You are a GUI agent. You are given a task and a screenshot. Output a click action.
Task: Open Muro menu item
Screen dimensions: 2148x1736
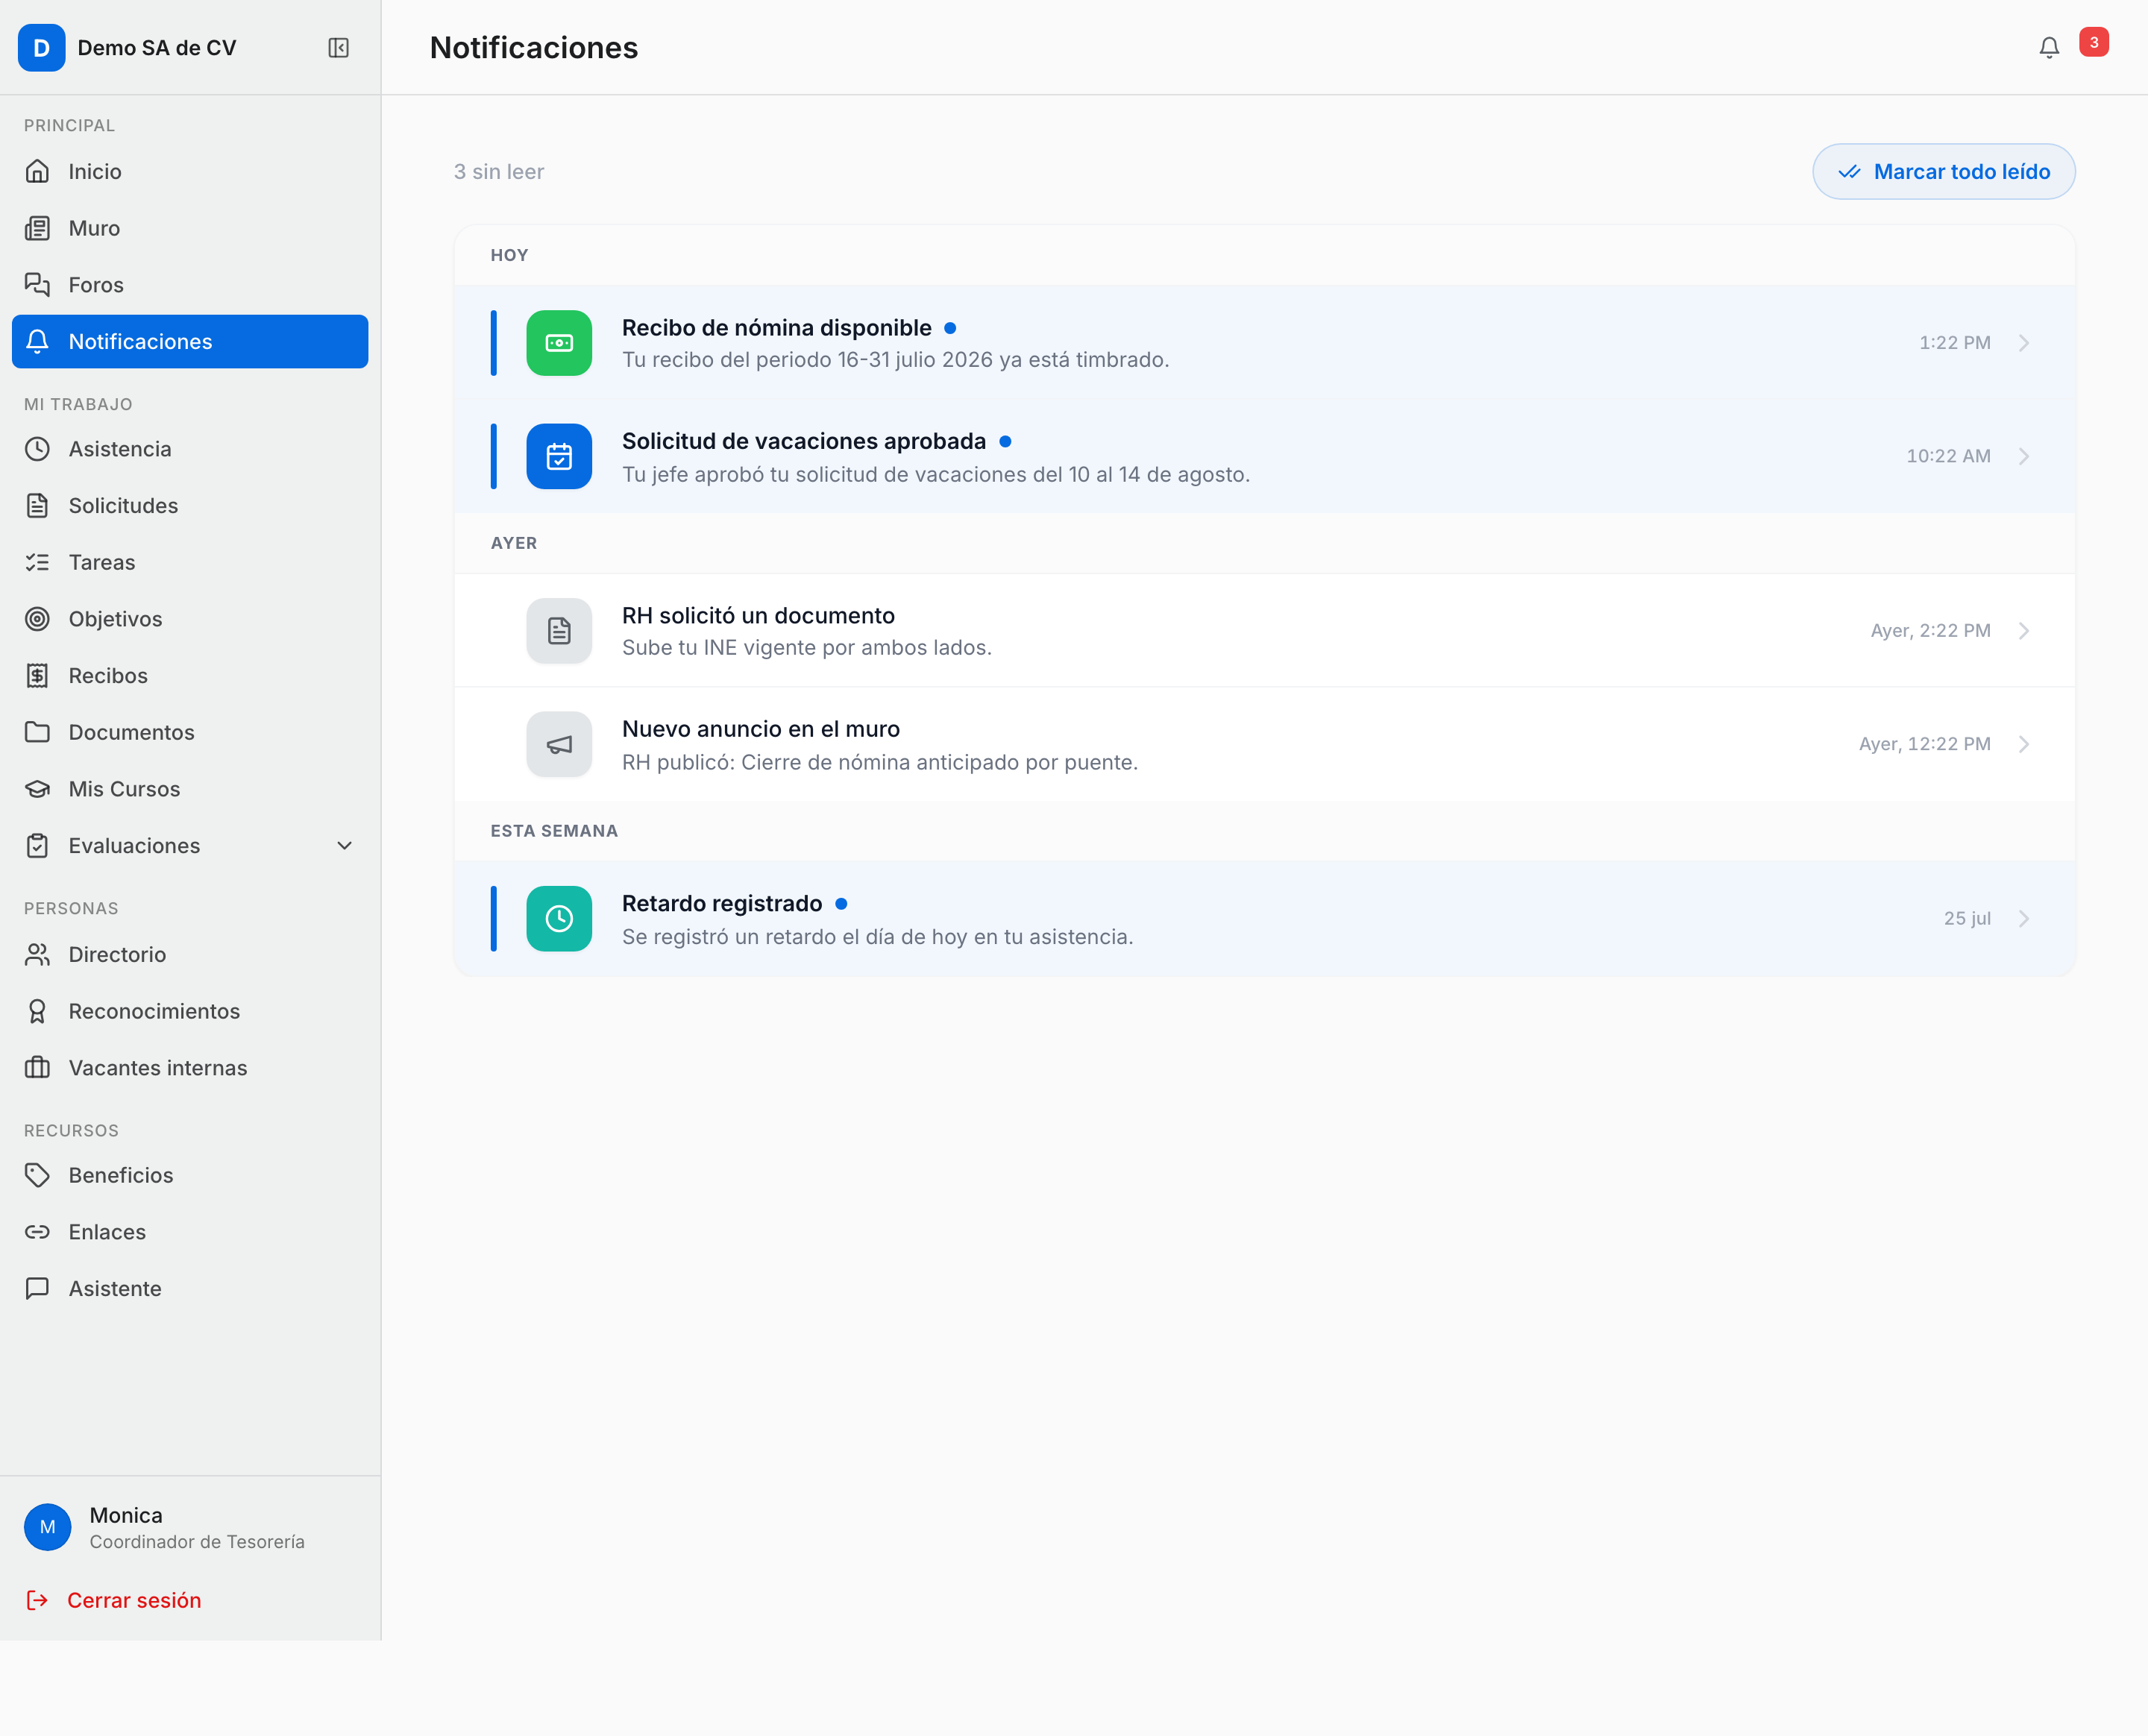tap(190, 228)
